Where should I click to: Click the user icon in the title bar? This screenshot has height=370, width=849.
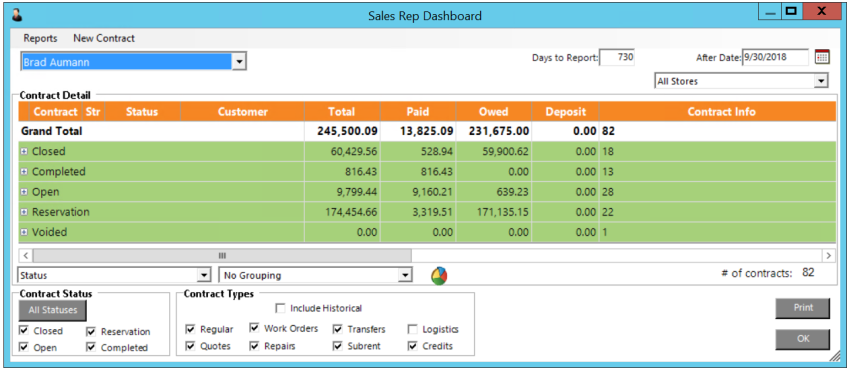[x=16, y=16]
